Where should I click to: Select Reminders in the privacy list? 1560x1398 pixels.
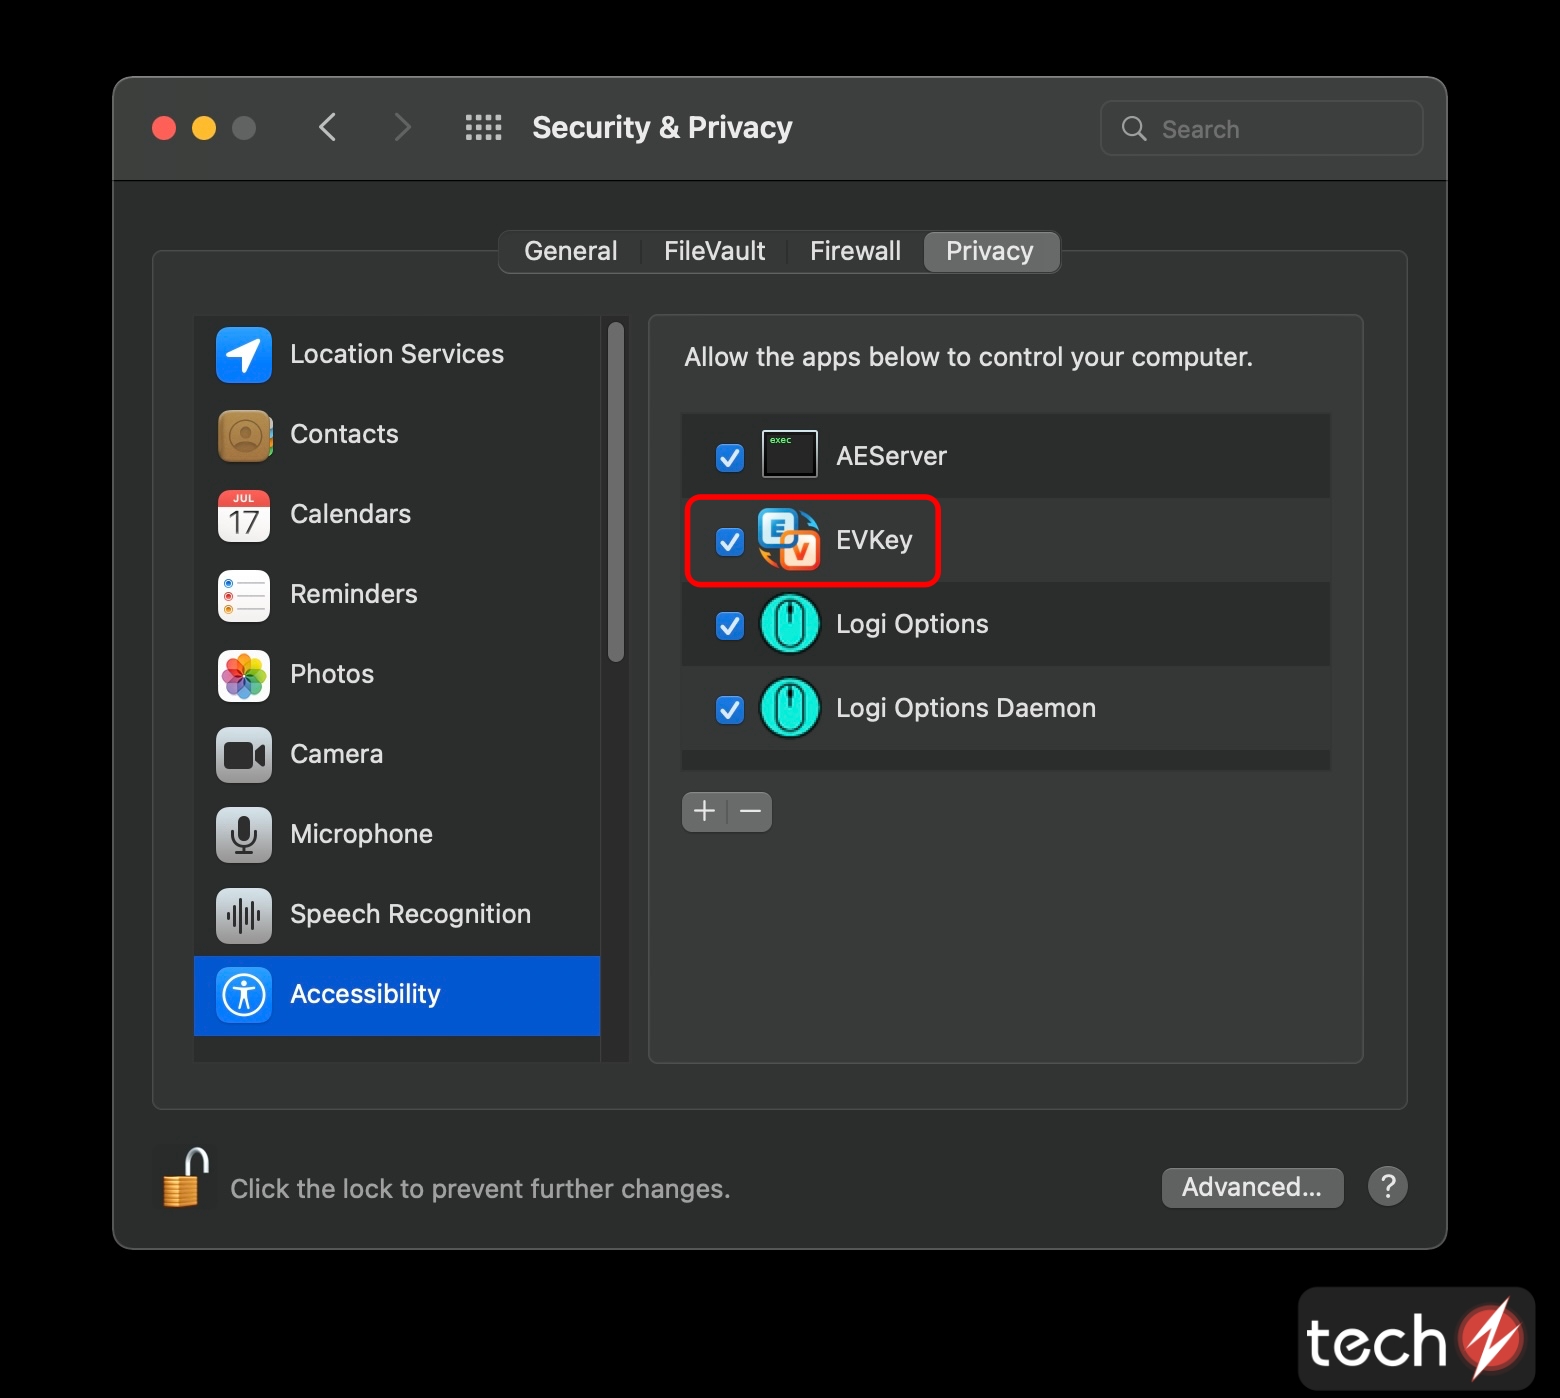coord(353,594)
